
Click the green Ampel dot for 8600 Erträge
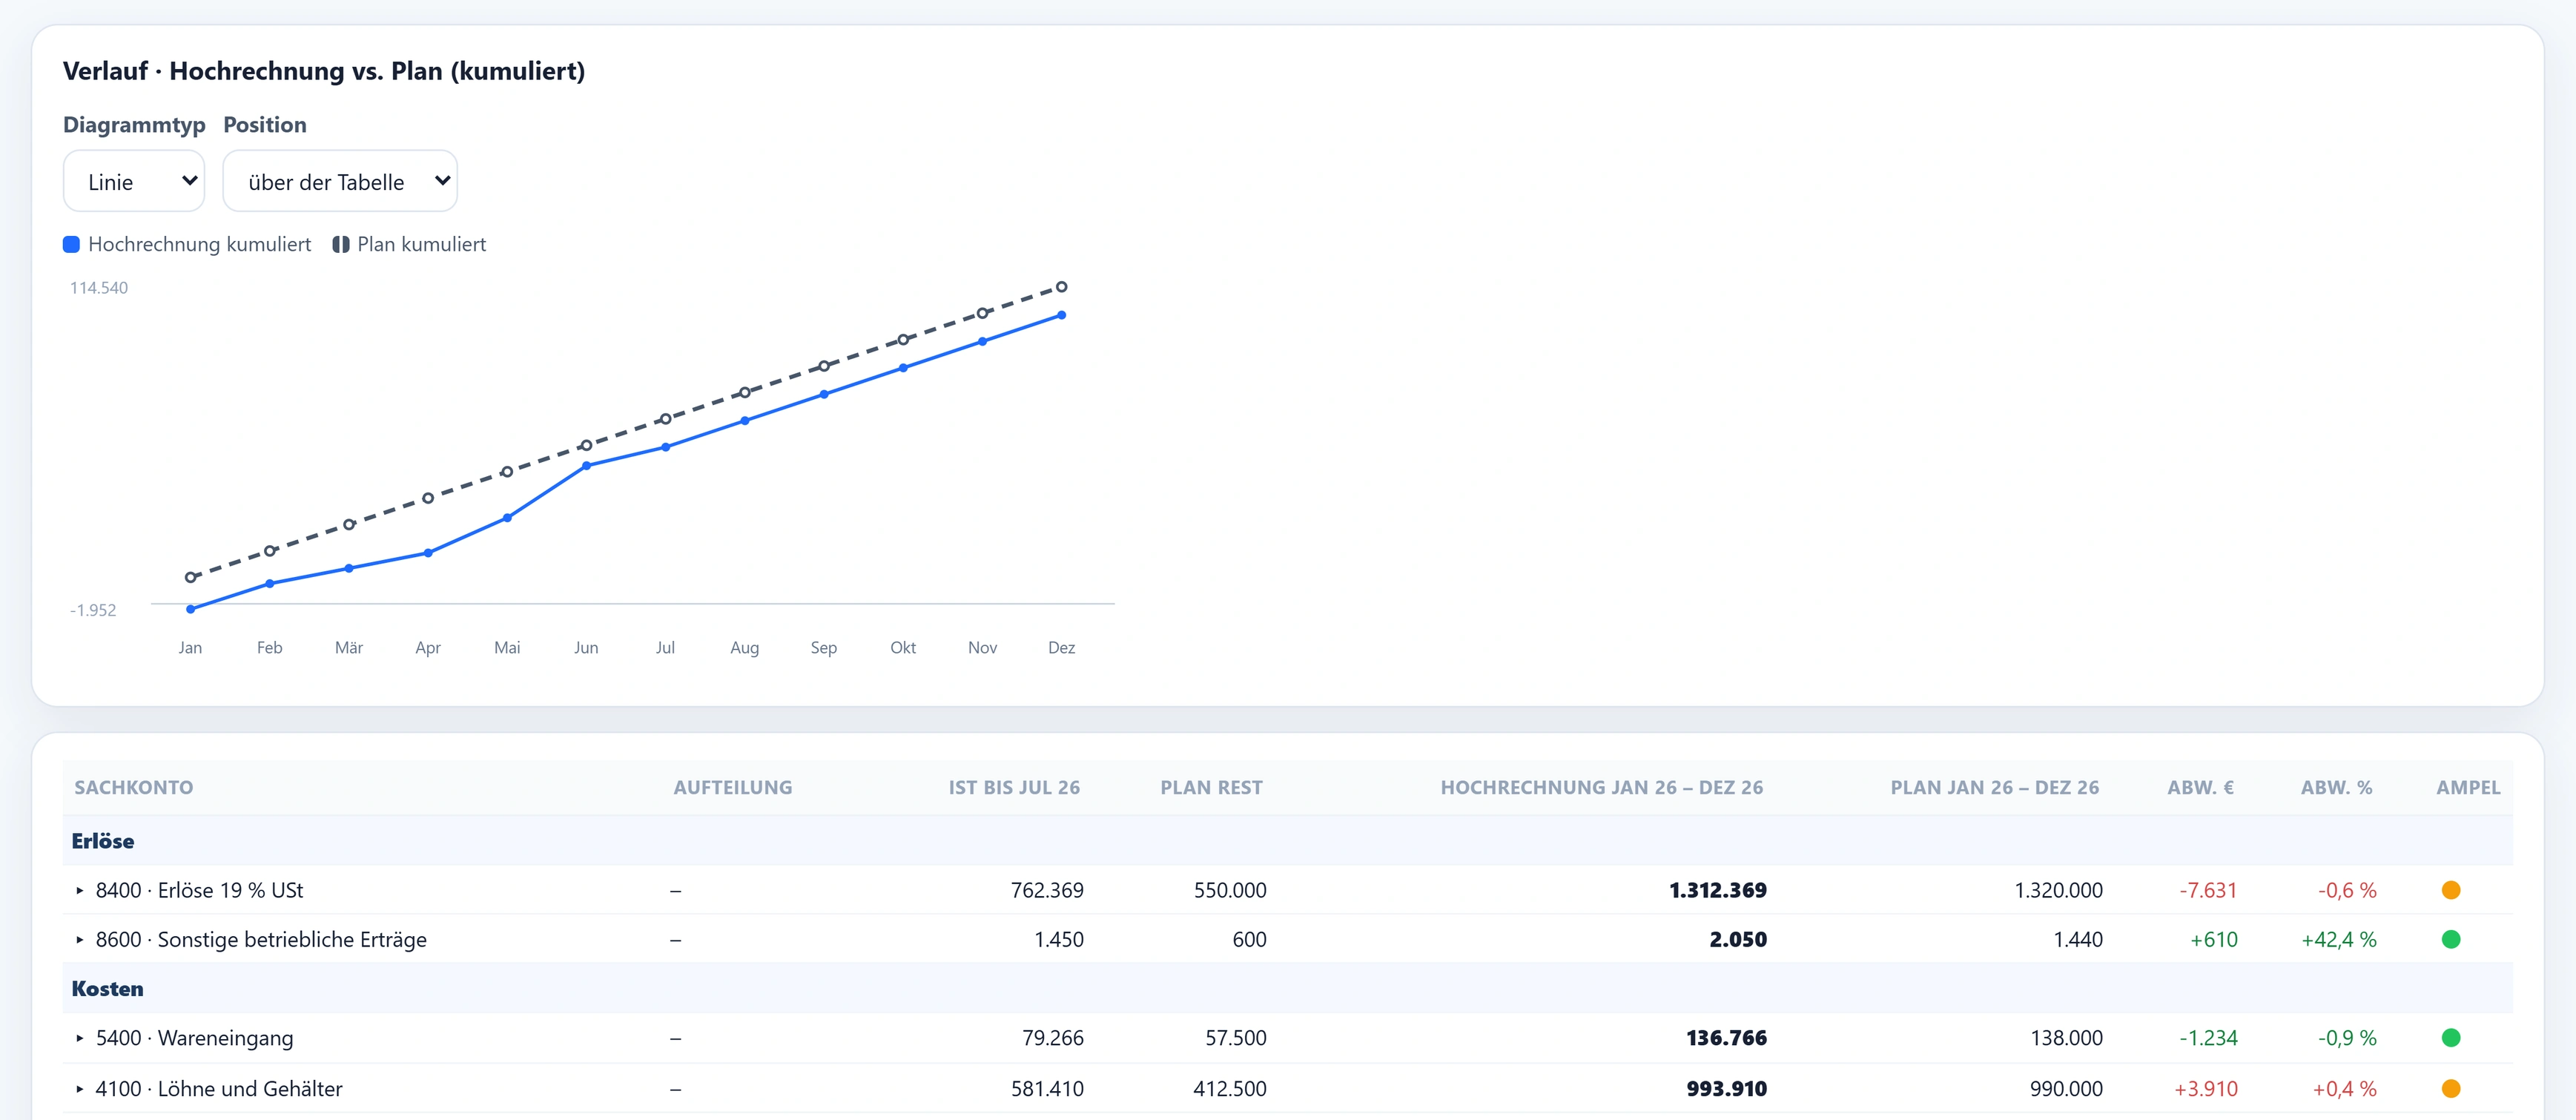[x=2450, y=939]
